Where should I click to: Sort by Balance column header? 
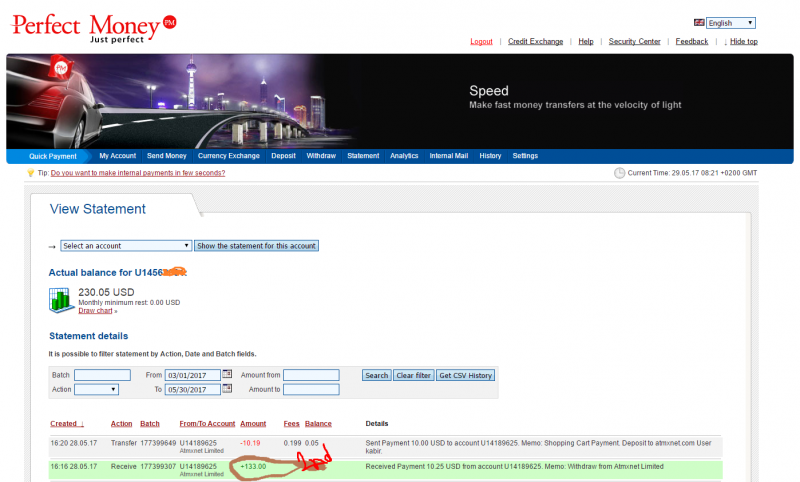pyautogui.click(x=318, y=423)
